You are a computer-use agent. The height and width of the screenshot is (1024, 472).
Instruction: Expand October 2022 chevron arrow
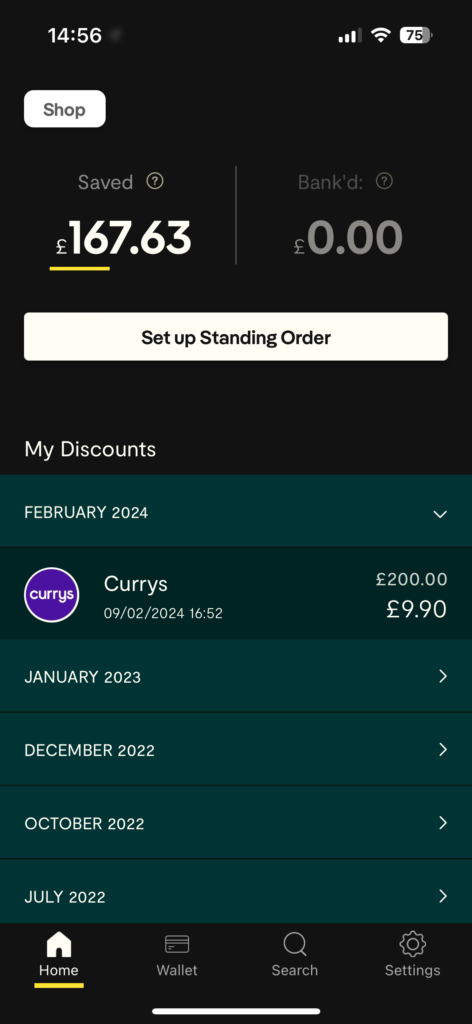[443, 822]
